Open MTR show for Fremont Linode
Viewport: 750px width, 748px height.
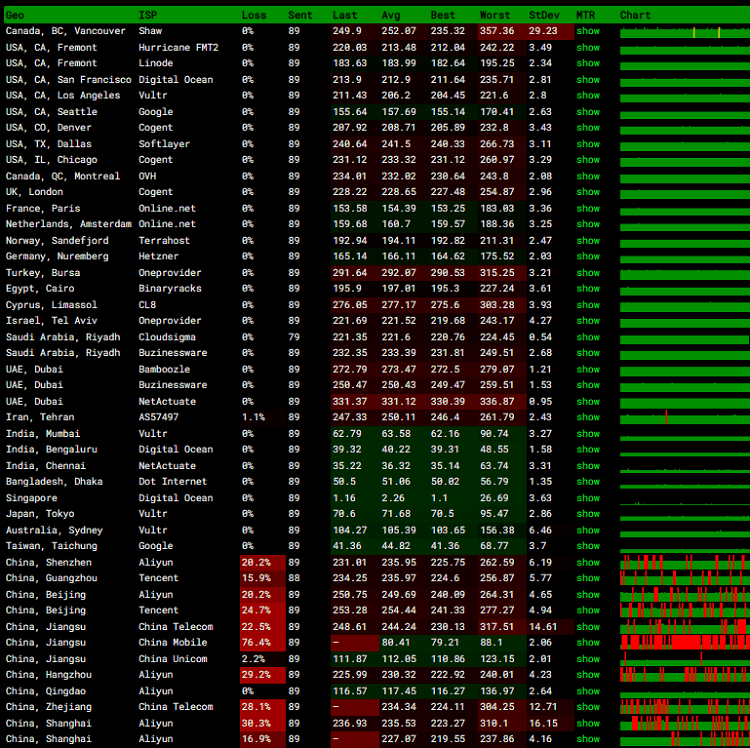[587, 63]
